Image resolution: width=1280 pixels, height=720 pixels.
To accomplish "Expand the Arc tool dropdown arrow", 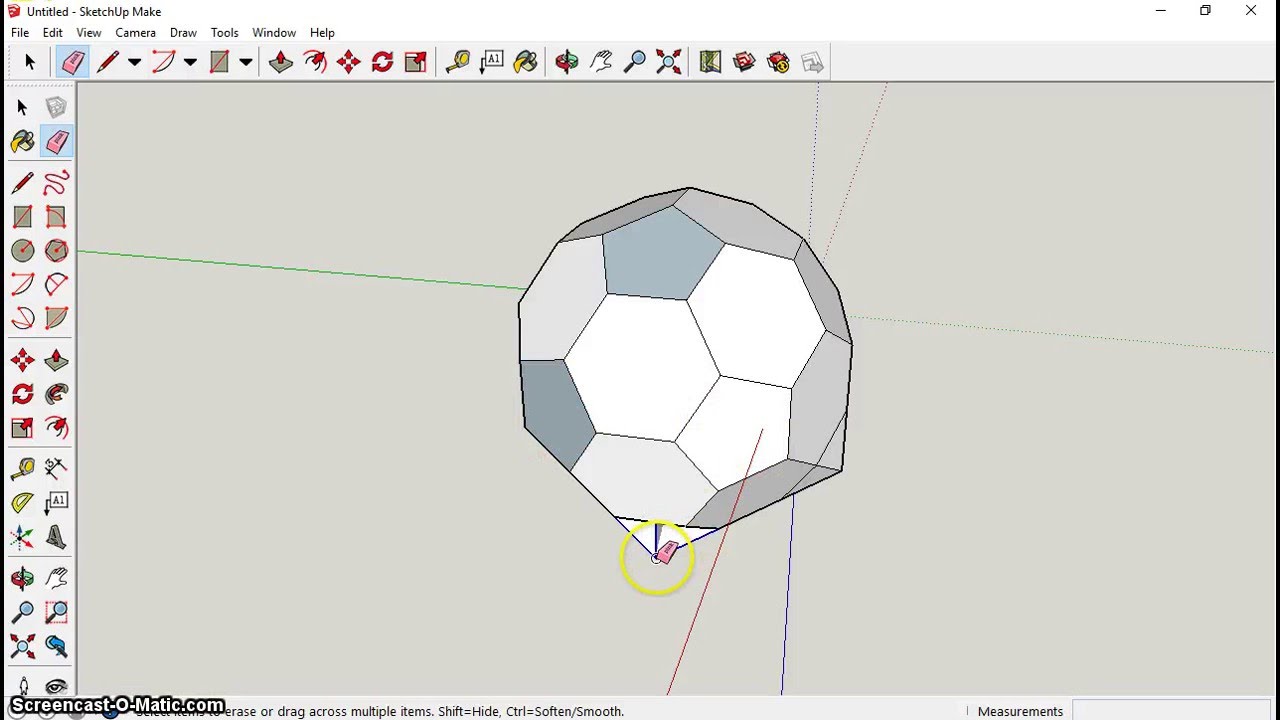I will click(190, 62).
